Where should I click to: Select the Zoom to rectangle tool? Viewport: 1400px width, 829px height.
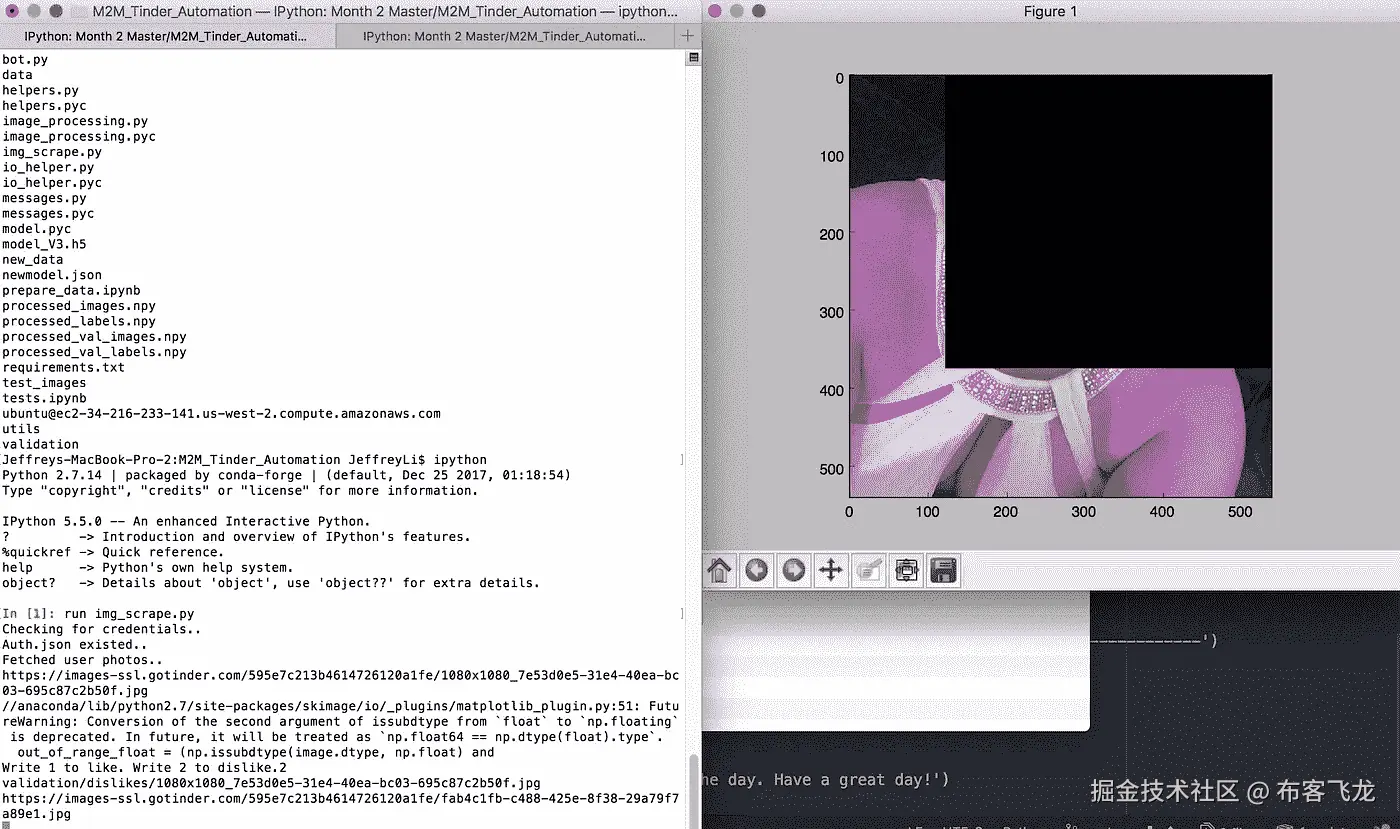pyautogui.click(x=868, y=570)
